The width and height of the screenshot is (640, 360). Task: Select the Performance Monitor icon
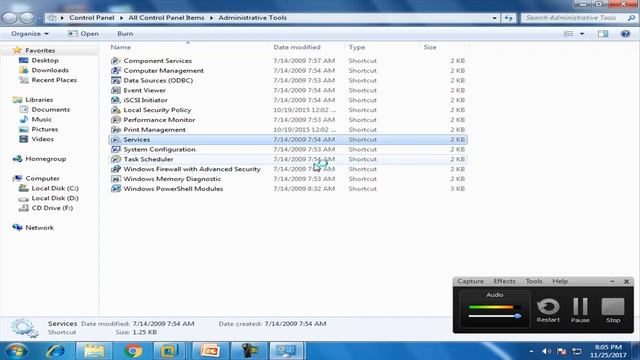(116, 120)
